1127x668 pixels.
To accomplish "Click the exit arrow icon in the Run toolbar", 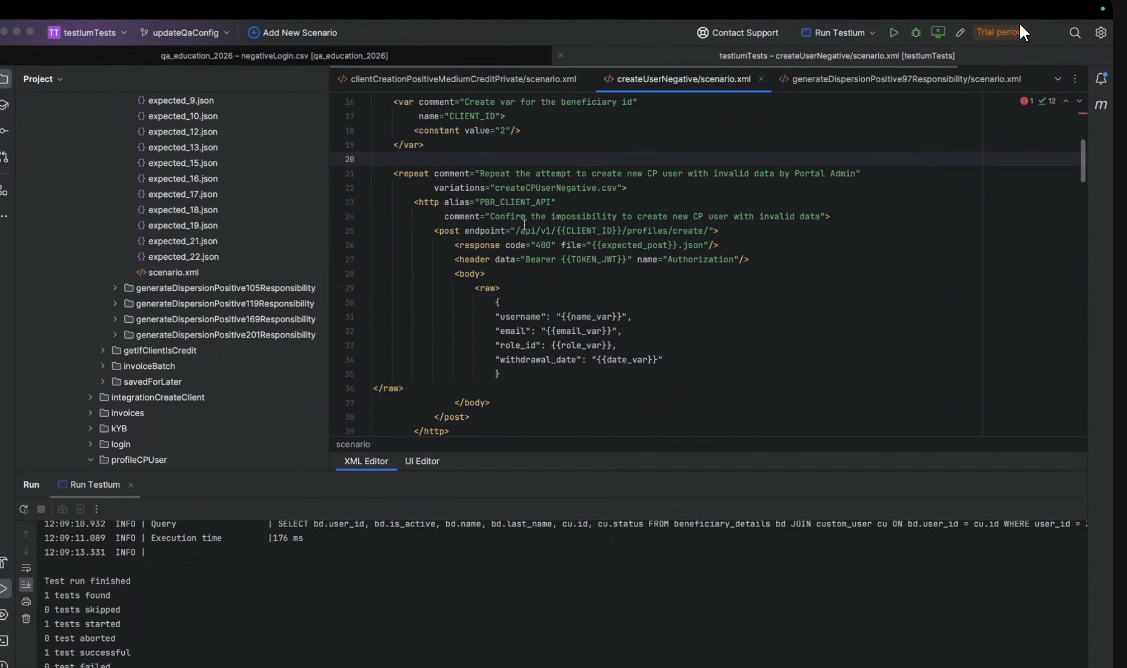I will coord(80,509).
